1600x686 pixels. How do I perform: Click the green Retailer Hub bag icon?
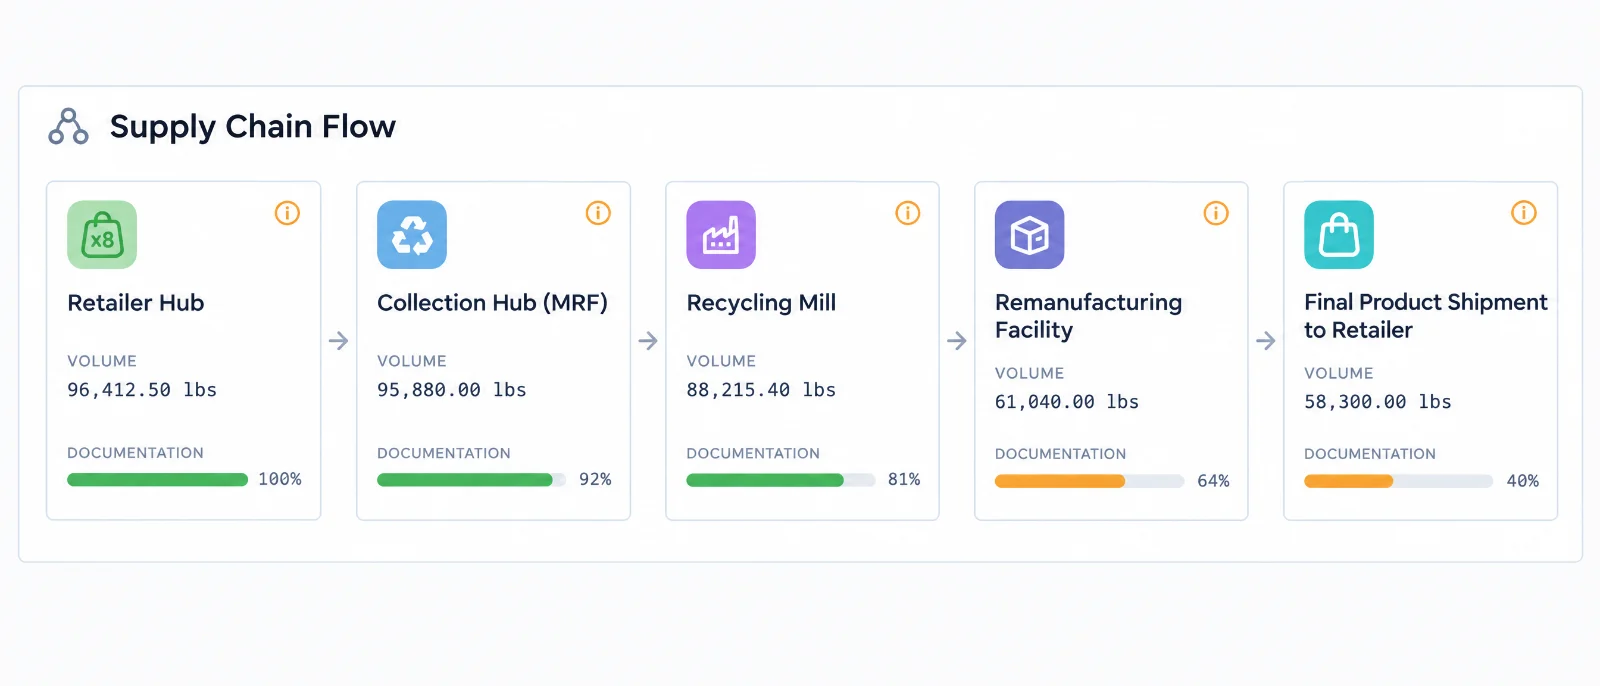pyautogui.click(x=102, y=235)
